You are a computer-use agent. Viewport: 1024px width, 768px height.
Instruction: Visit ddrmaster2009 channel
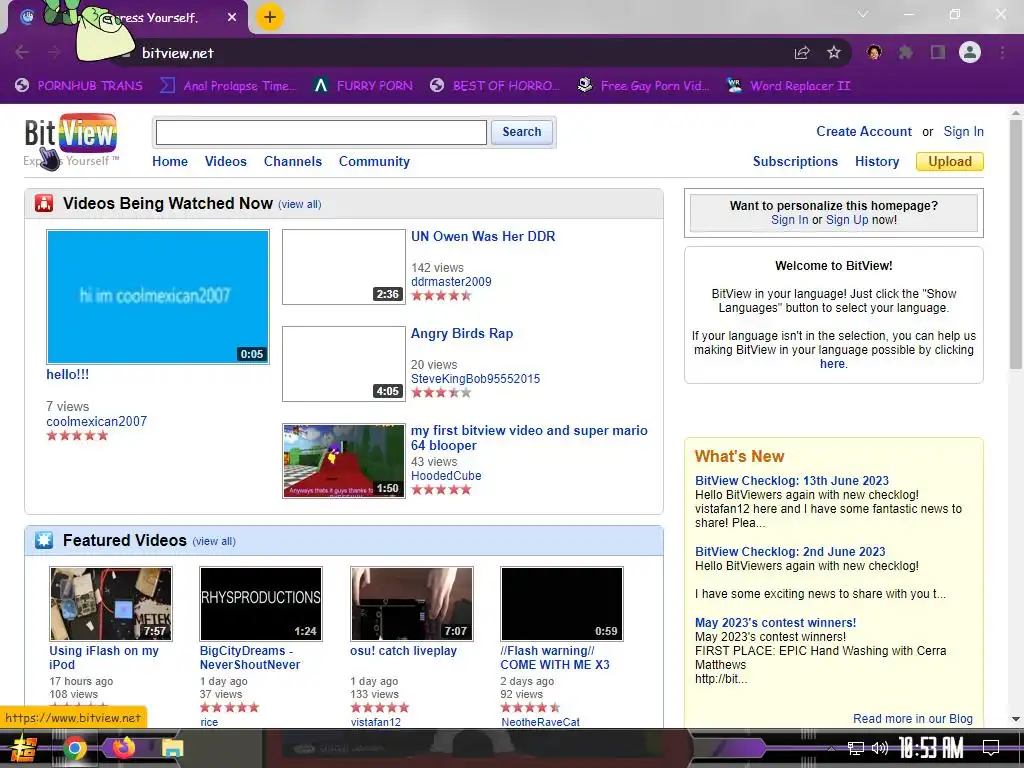pos(451,281)
